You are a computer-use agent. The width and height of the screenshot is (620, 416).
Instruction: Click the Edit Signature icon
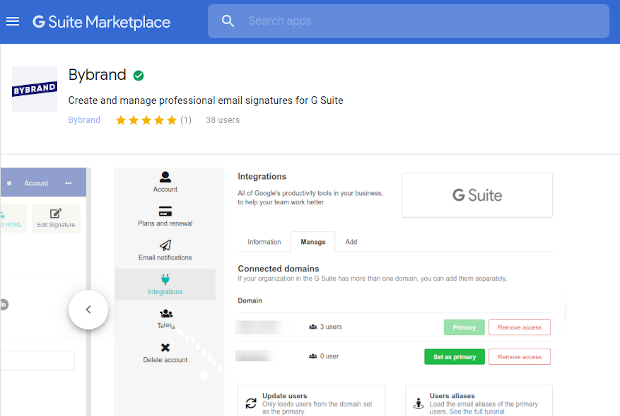point(56,214)
